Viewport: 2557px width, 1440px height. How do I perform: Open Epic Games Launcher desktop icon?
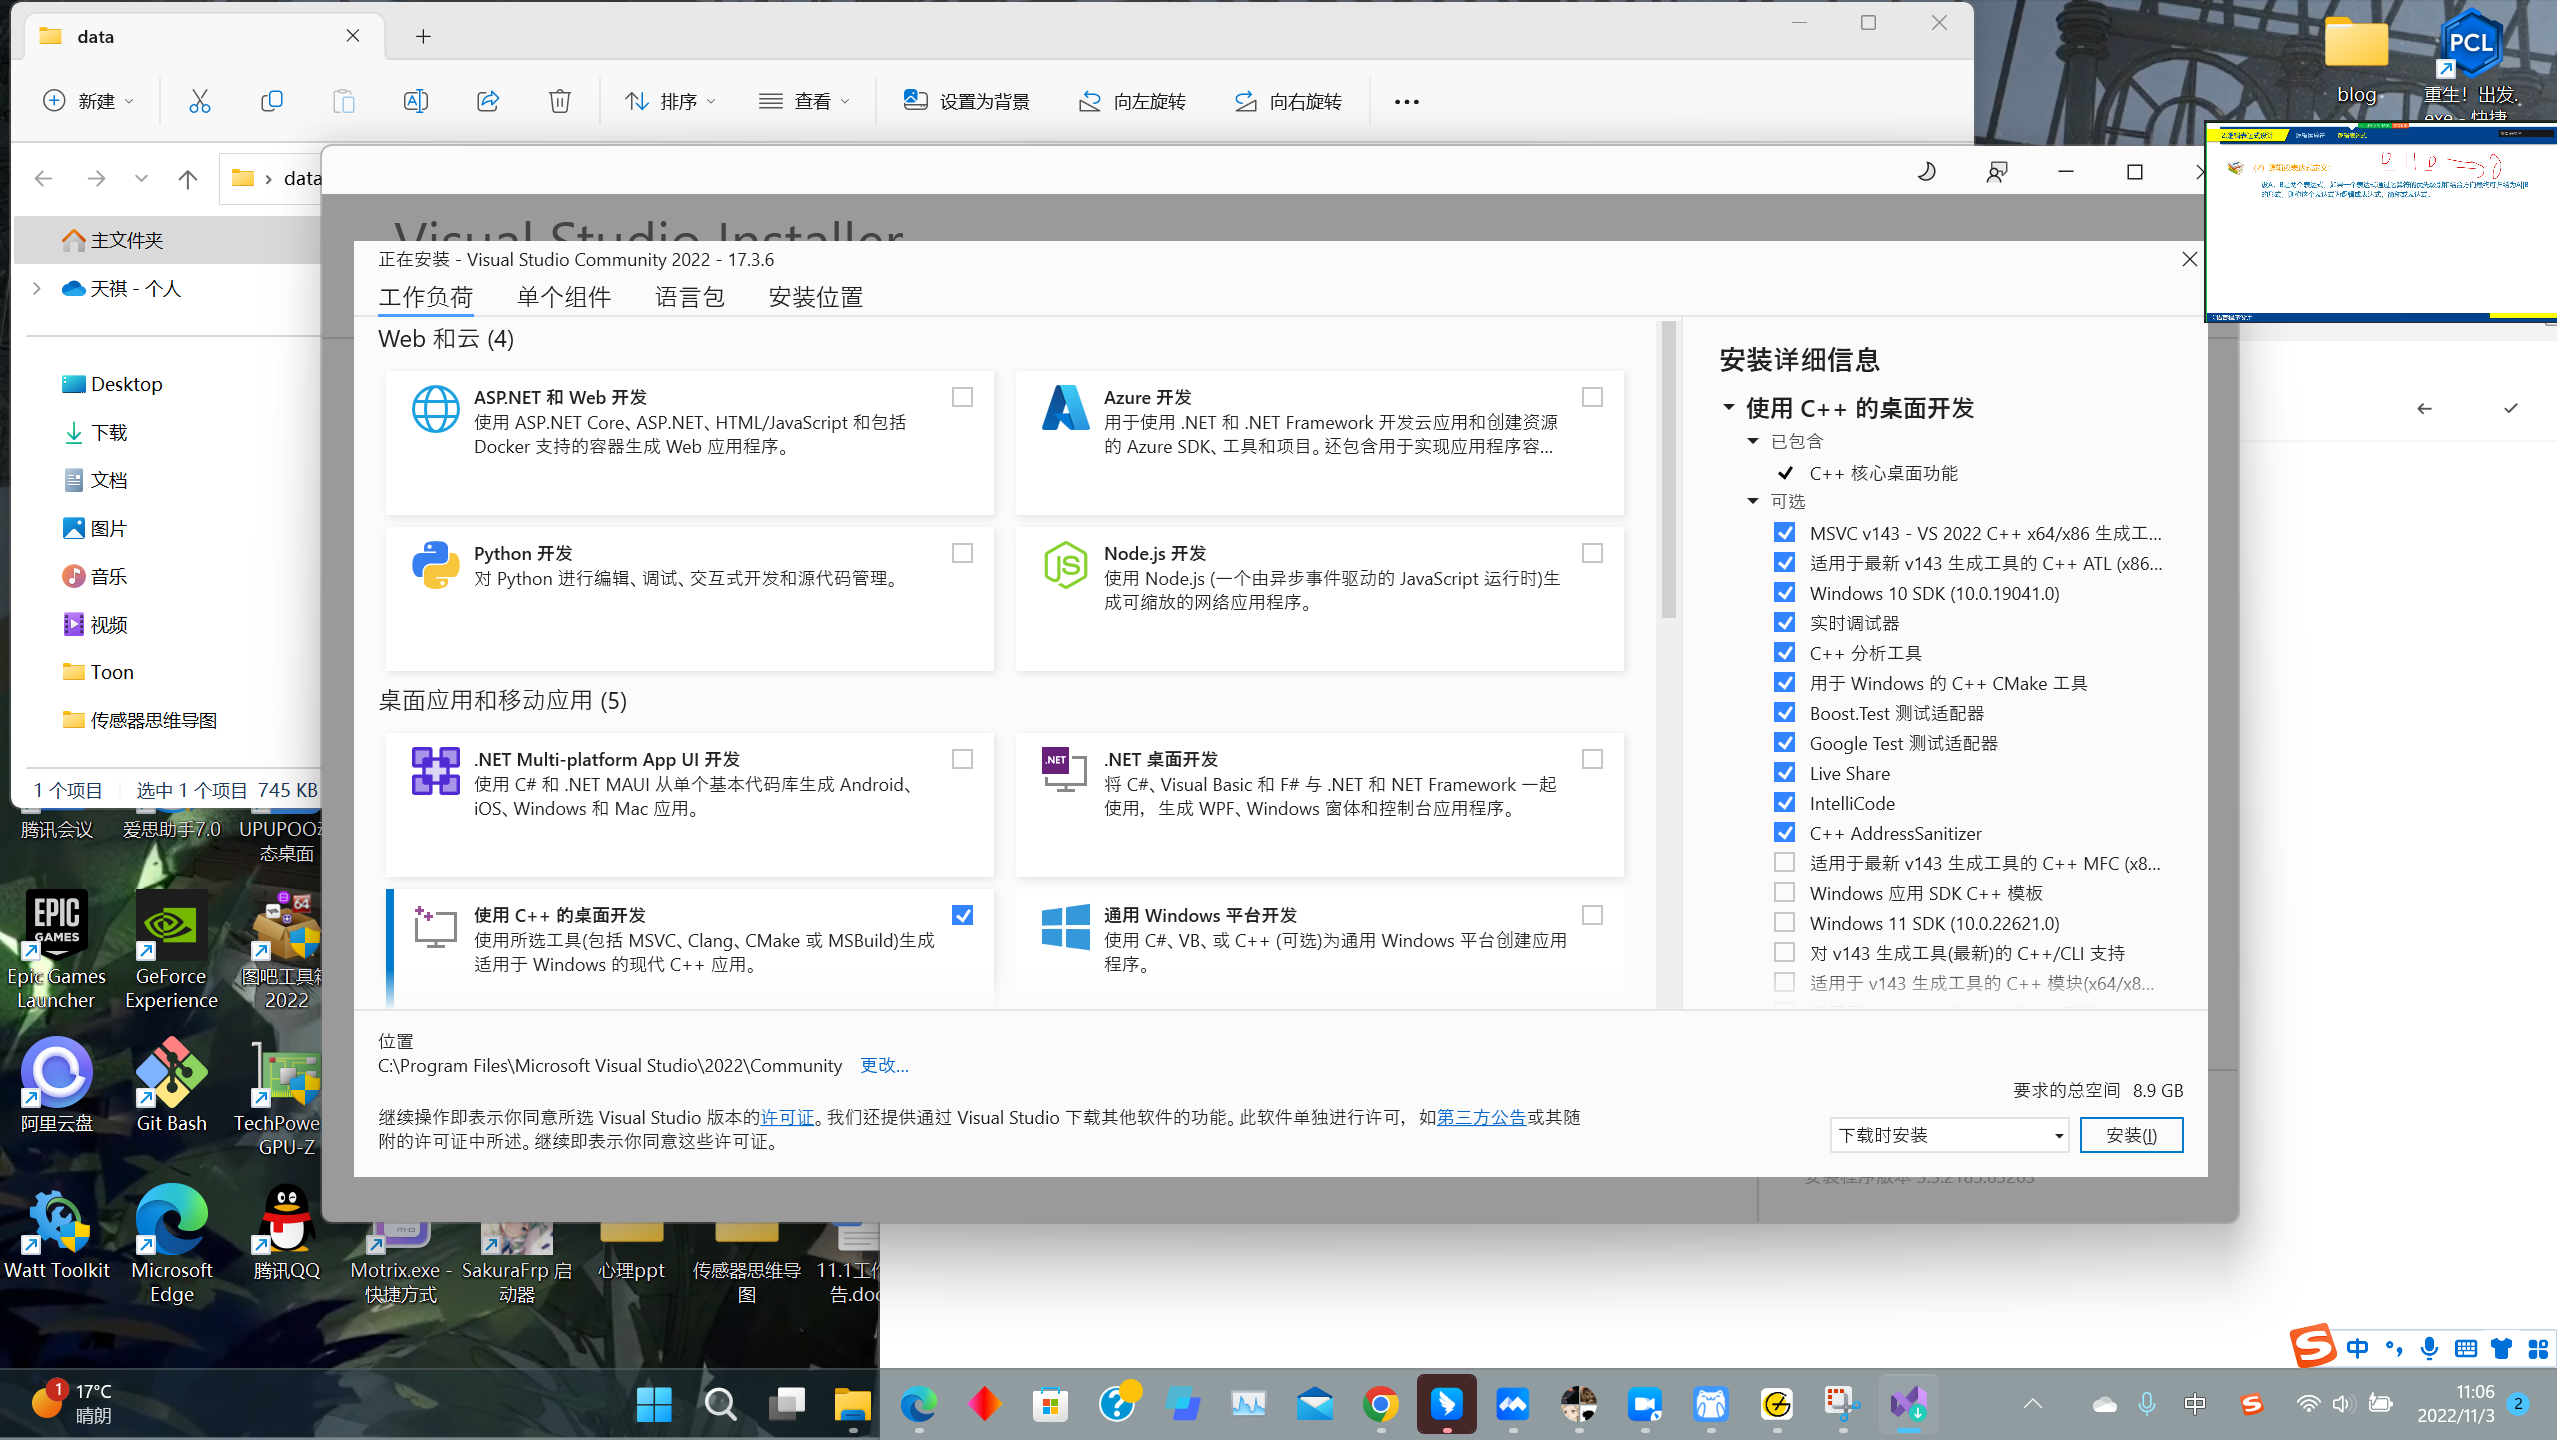56,950
